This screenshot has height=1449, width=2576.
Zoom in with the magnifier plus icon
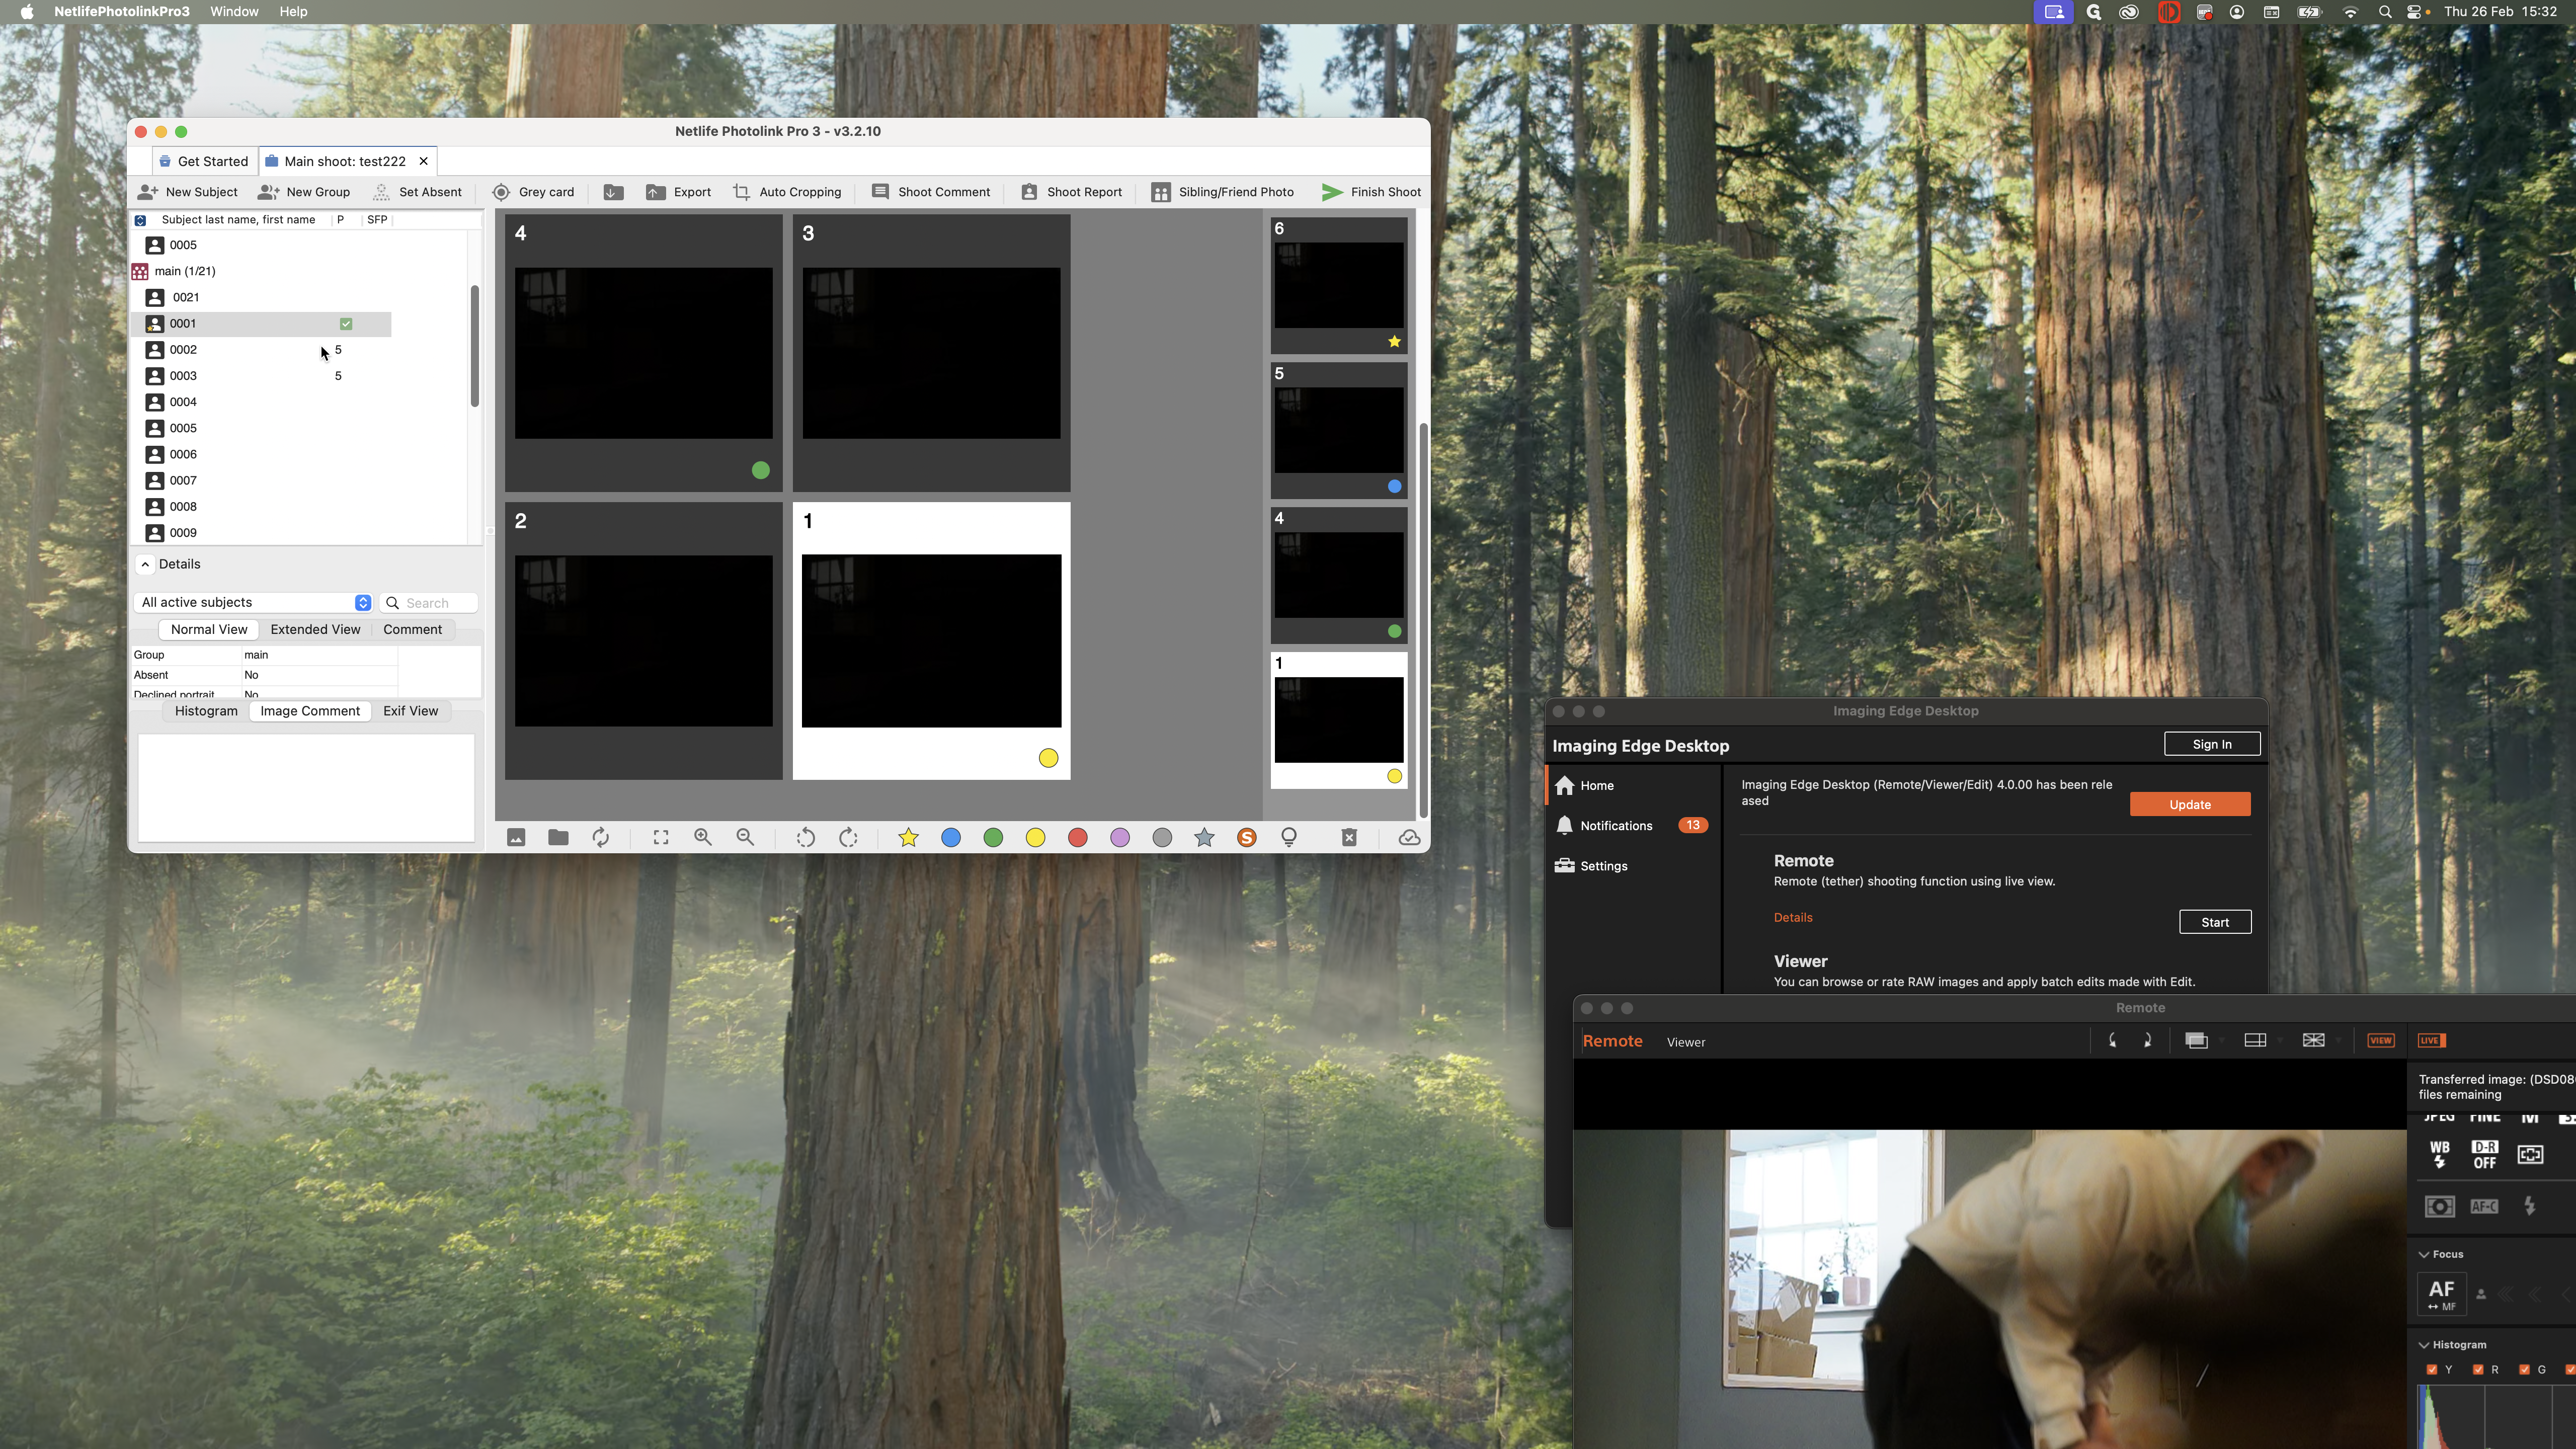pos(703,838)
